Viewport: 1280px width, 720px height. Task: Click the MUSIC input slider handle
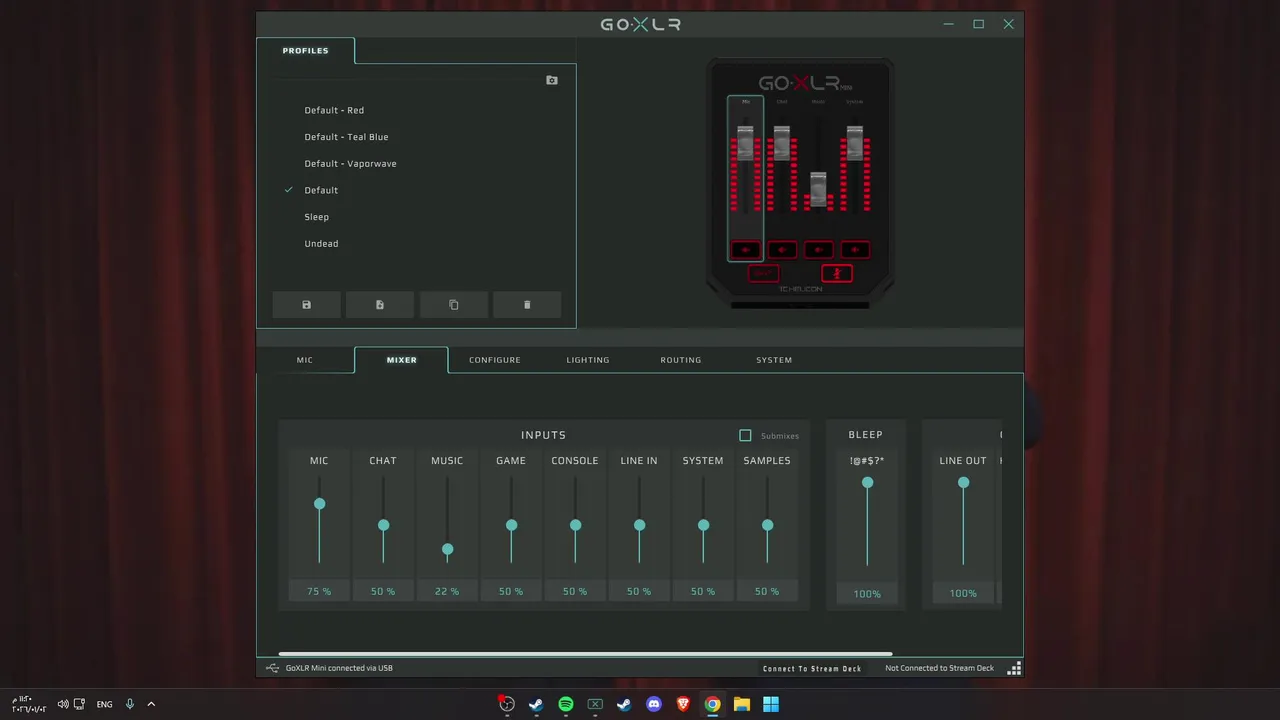(x=447, y=550)
